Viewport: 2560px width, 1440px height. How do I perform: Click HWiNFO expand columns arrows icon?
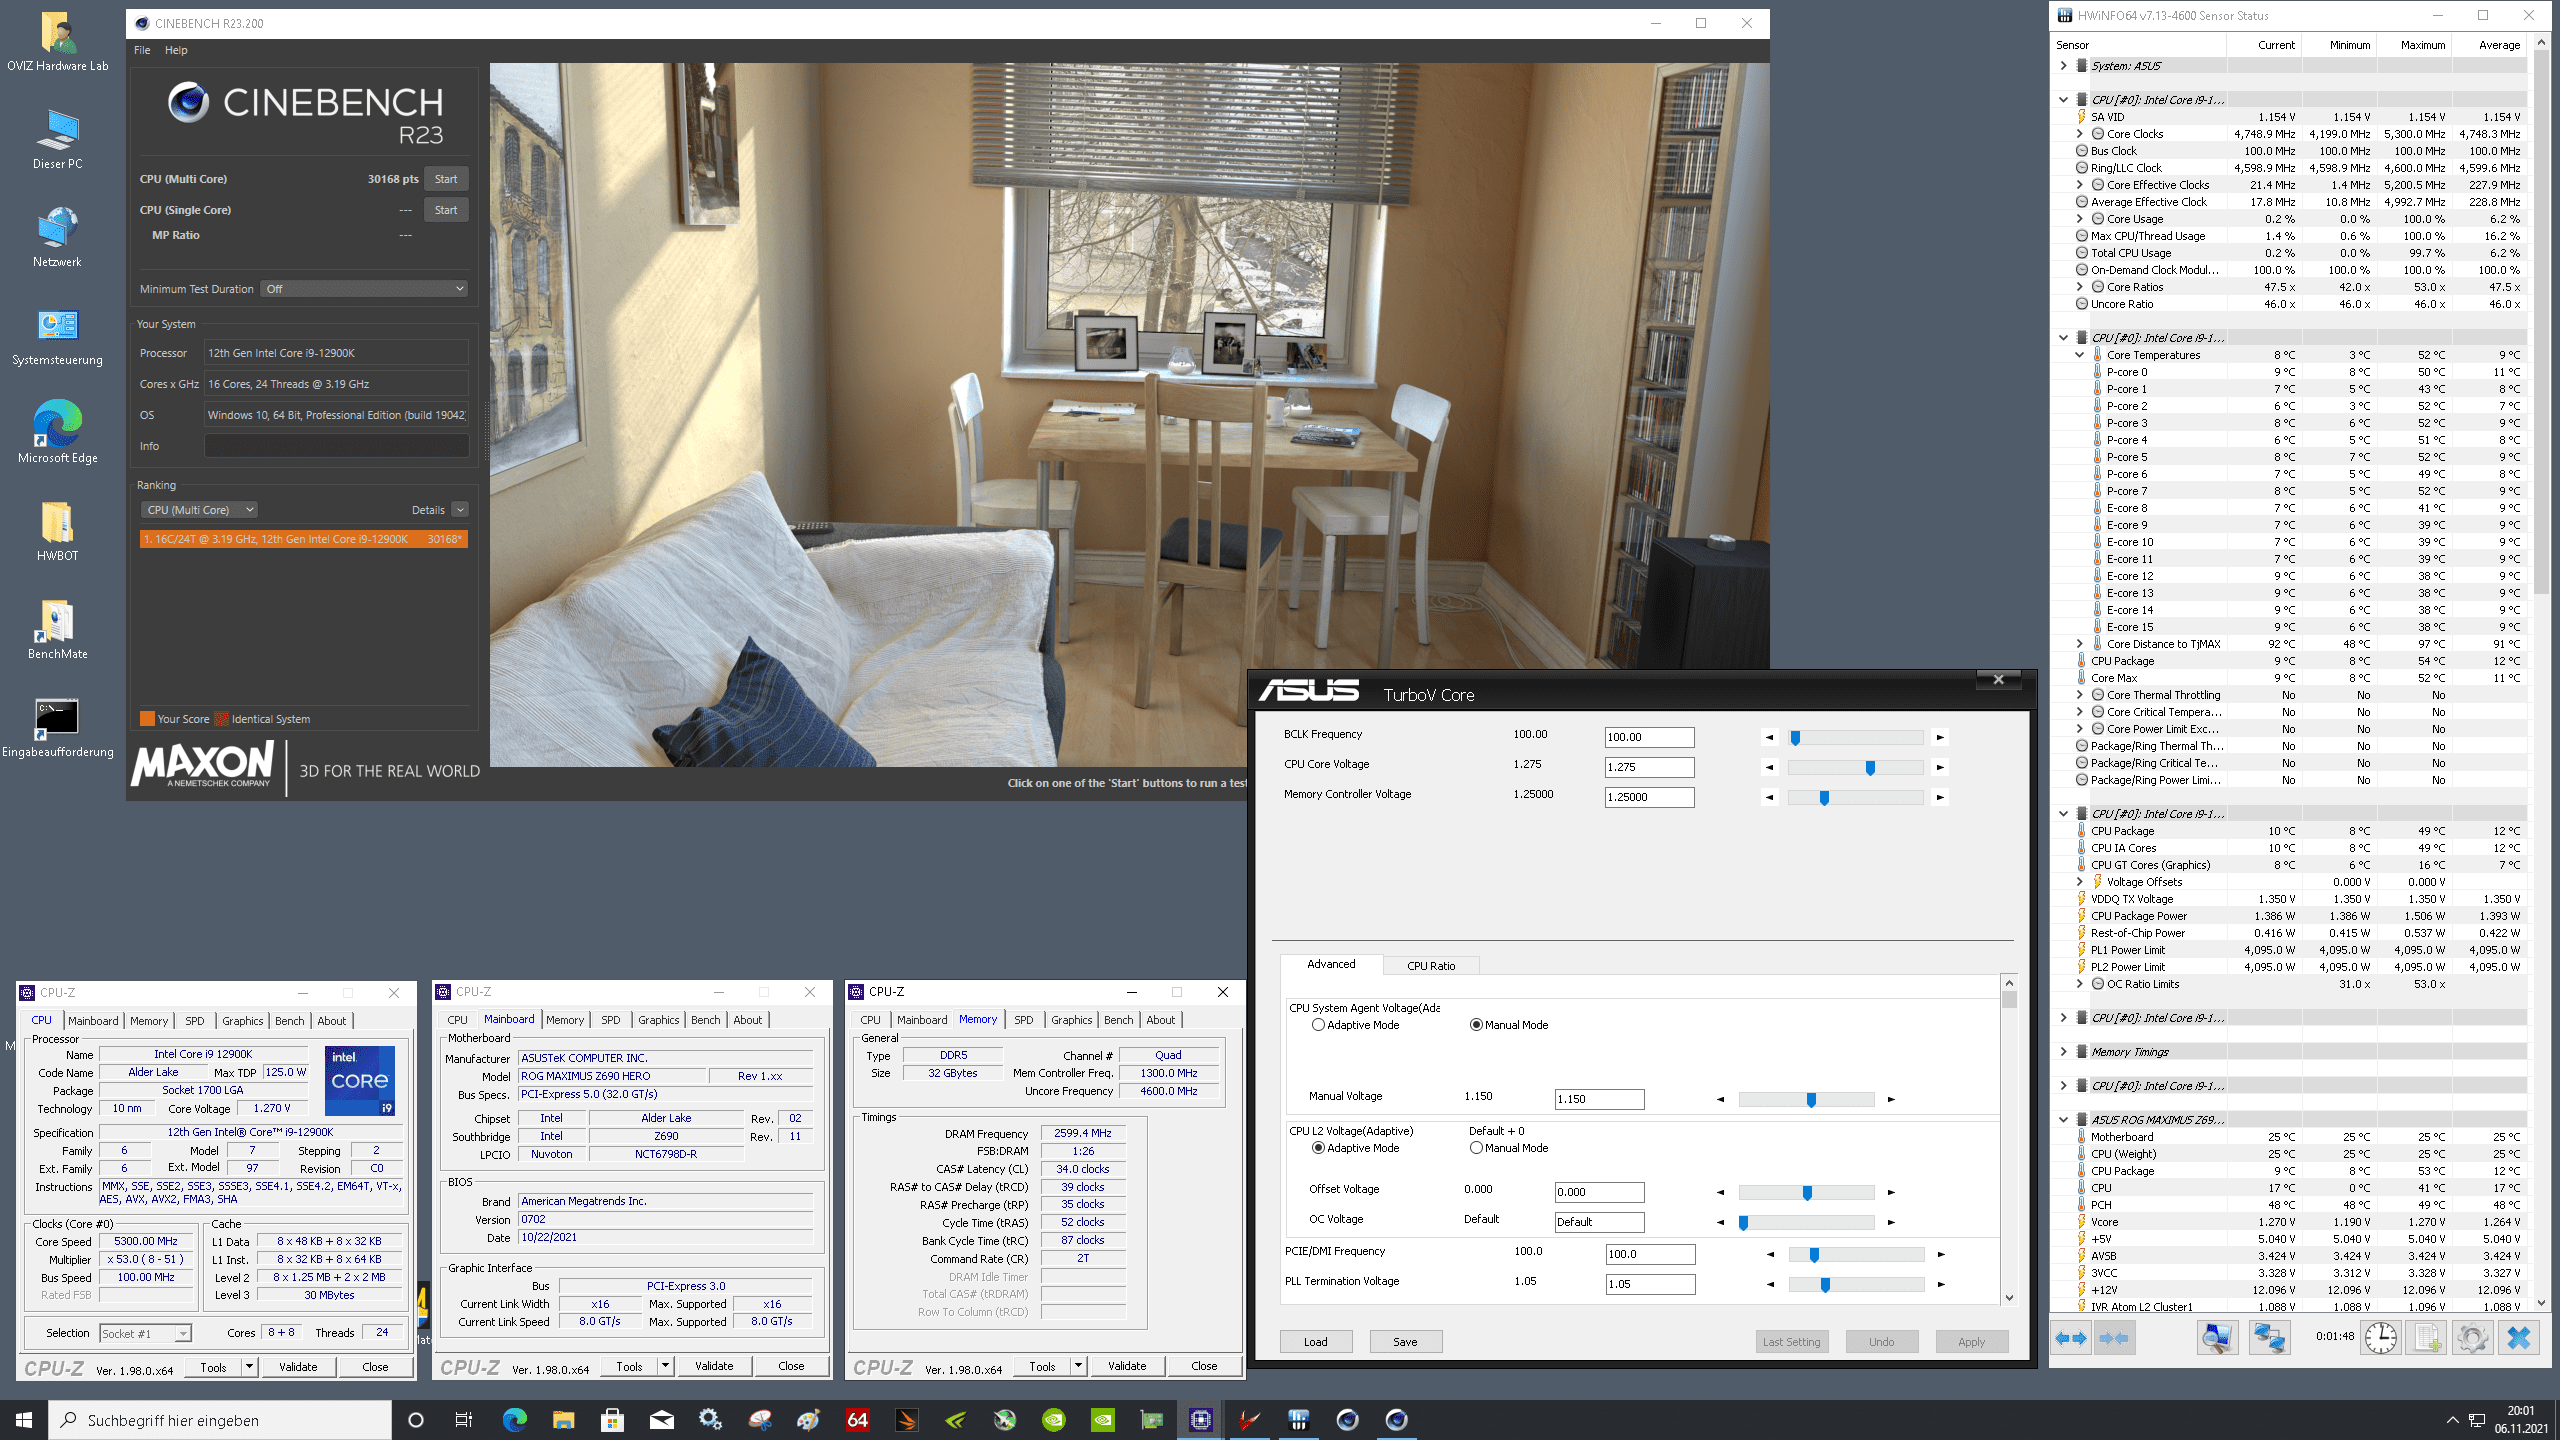click(2071, 1338)
